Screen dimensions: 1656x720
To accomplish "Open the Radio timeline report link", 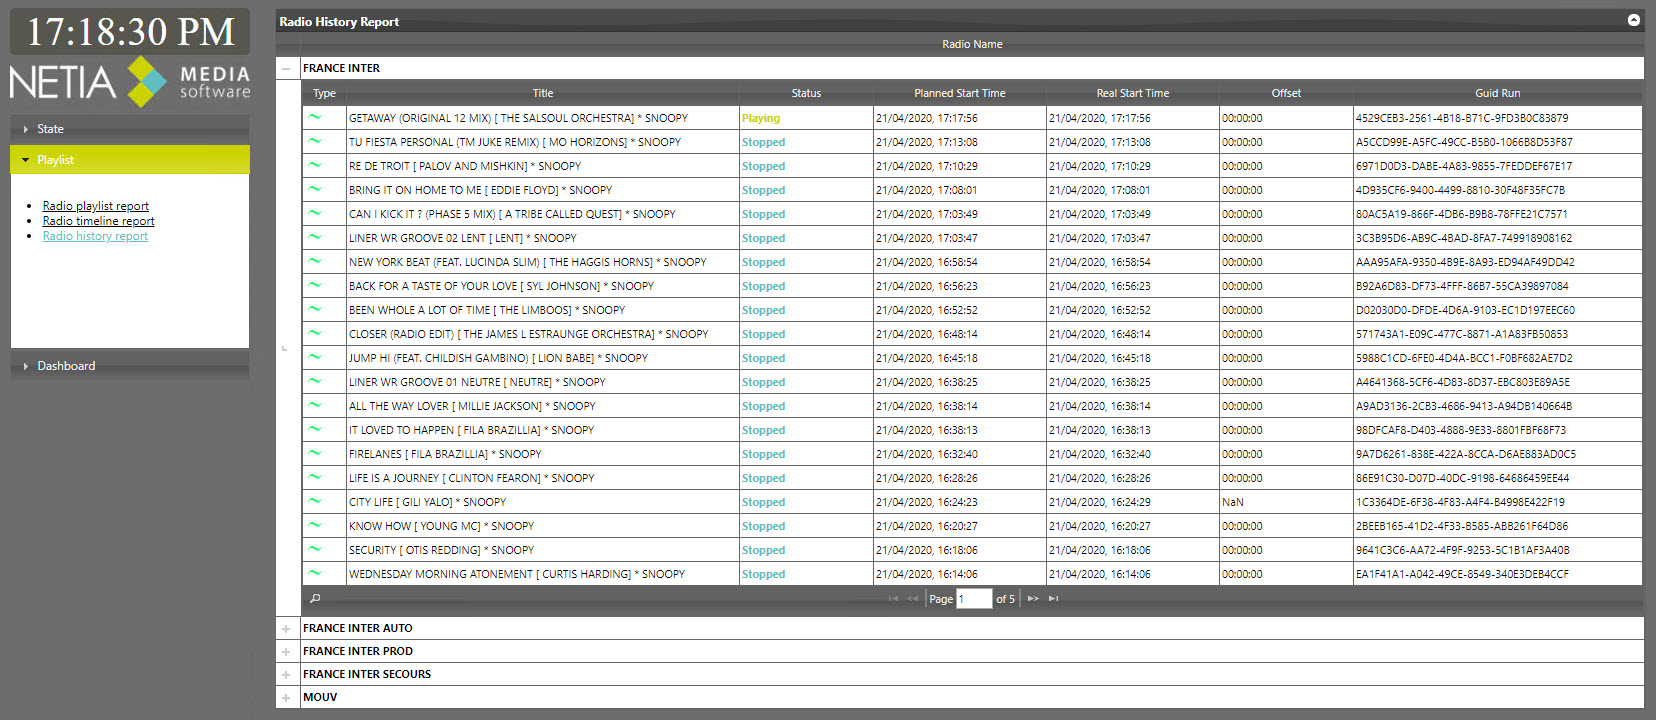I will 99,221.
